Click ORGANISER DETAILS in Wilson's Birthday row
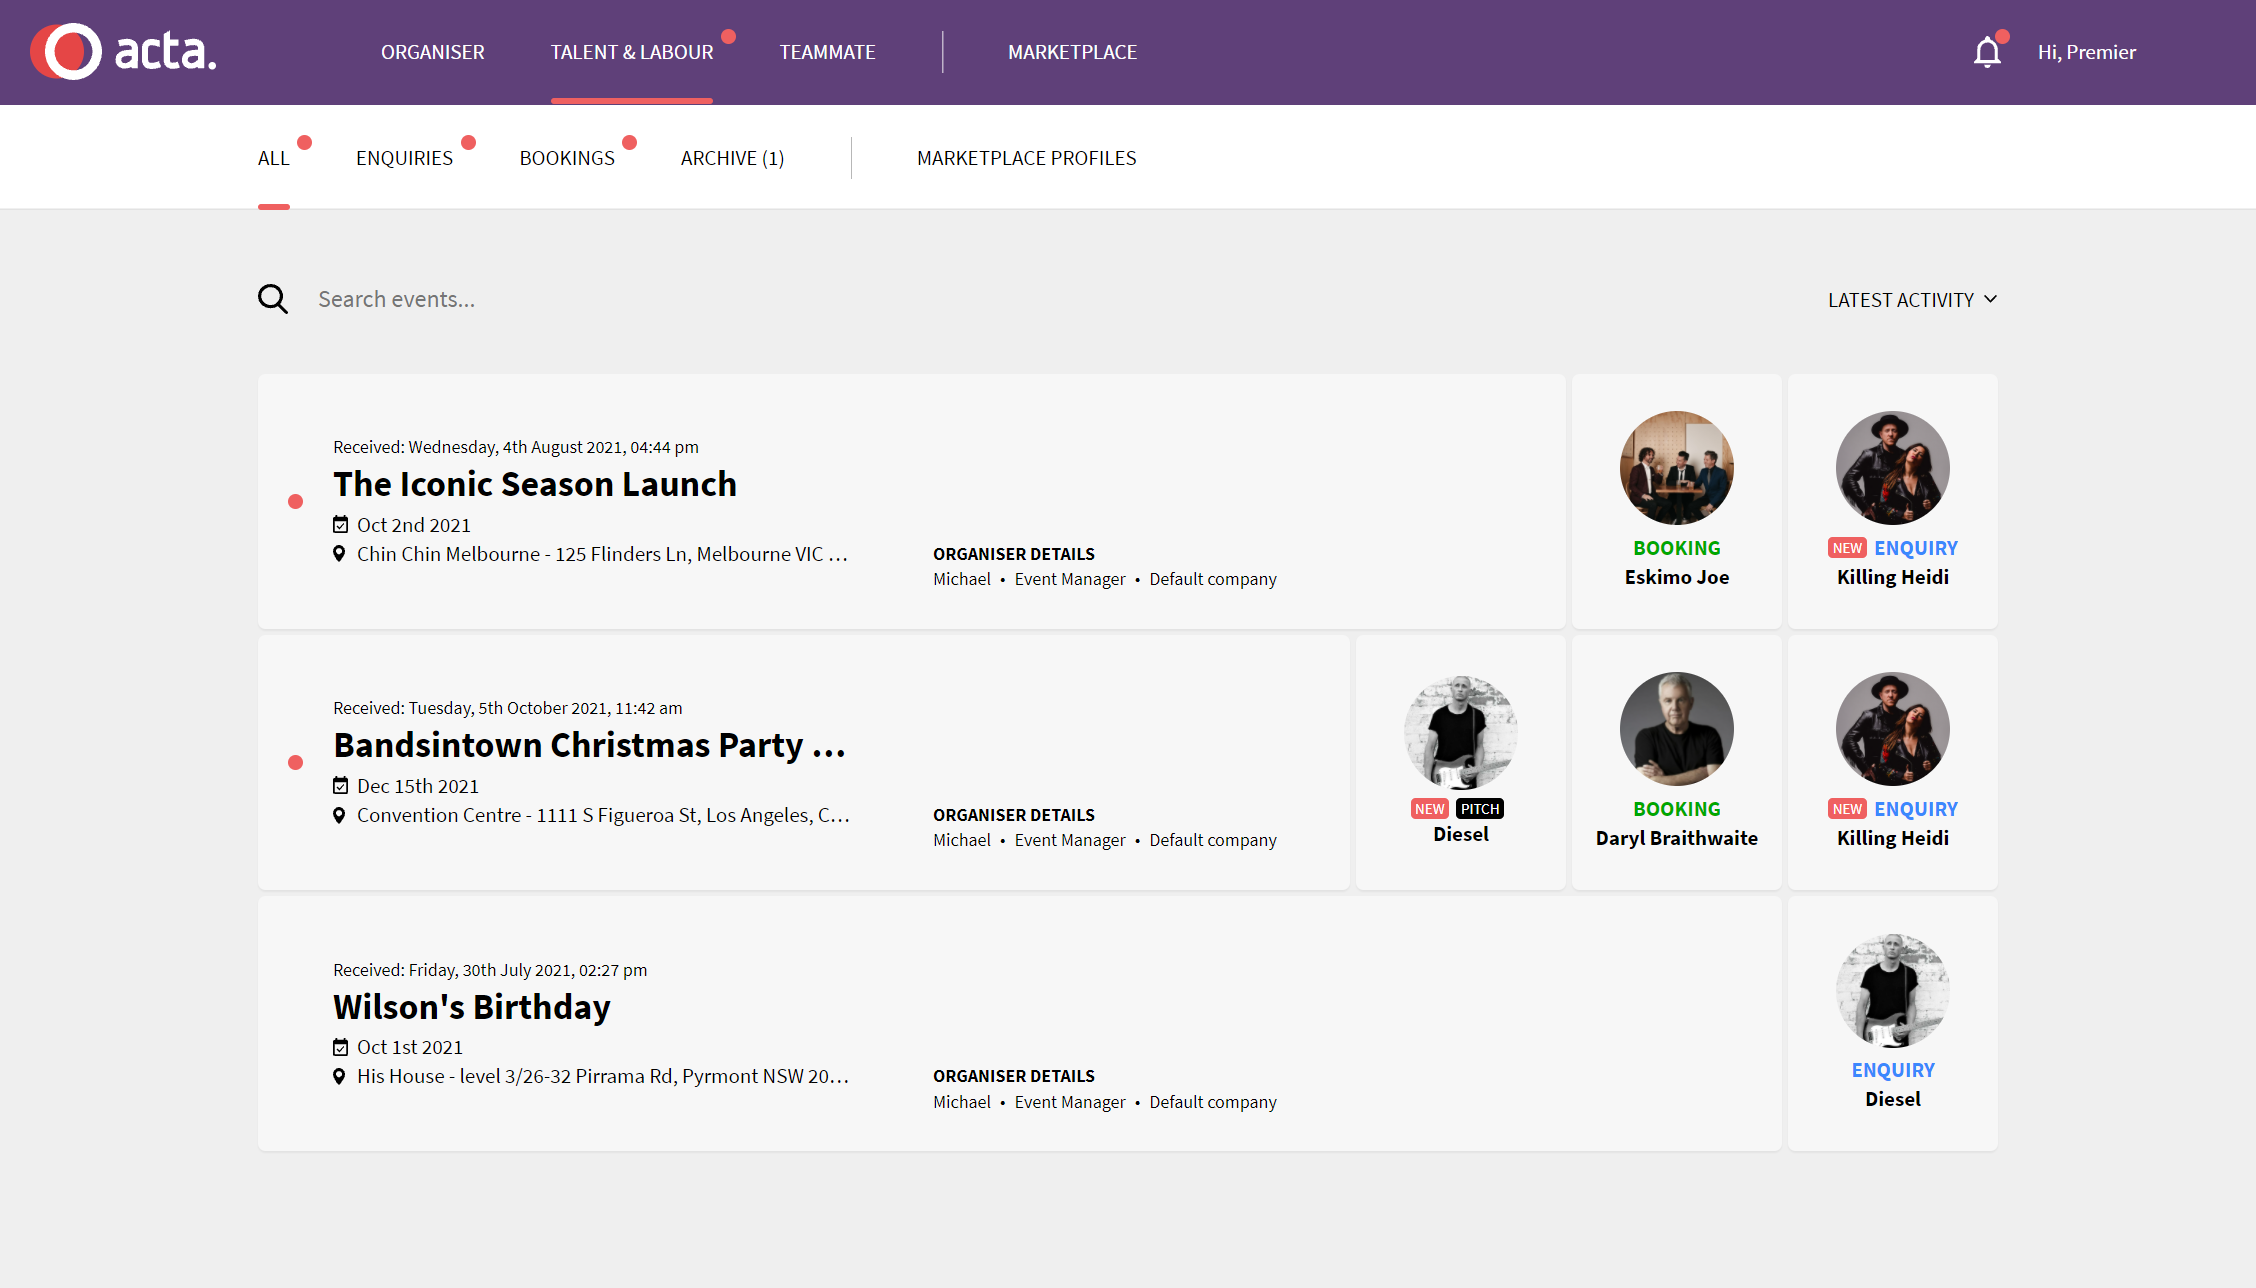This screenshot has width=2256, height=1288. (1014, 1076)
